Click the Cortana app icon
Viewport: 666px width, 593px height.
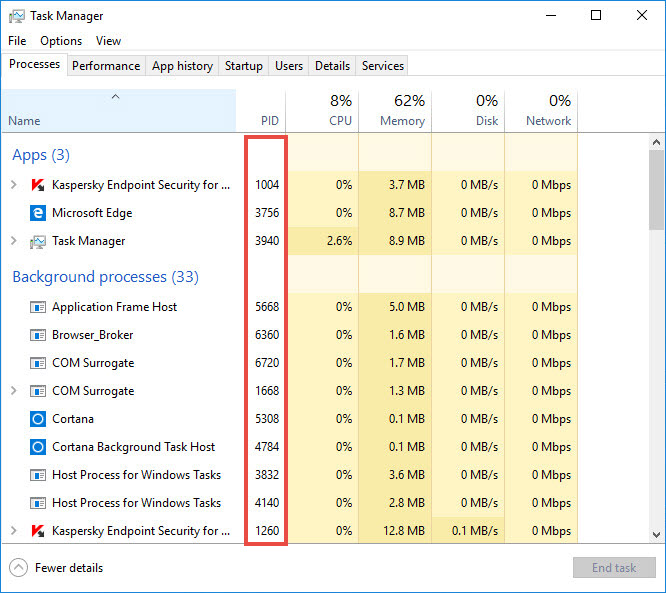[x=38, y=419]
